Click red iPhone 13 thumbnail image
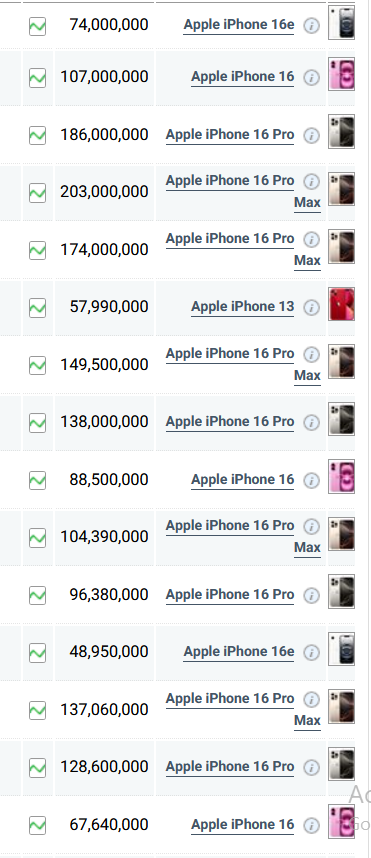This screenshot has height=858, width=371. (x=341, y=304)
